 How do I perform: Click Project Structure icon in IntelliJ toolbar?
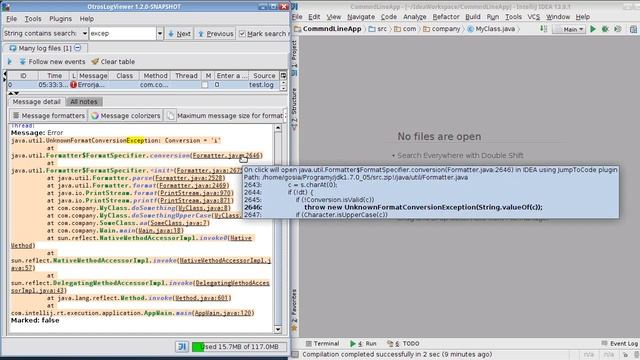pyautogui.click(x=633, y=29)
